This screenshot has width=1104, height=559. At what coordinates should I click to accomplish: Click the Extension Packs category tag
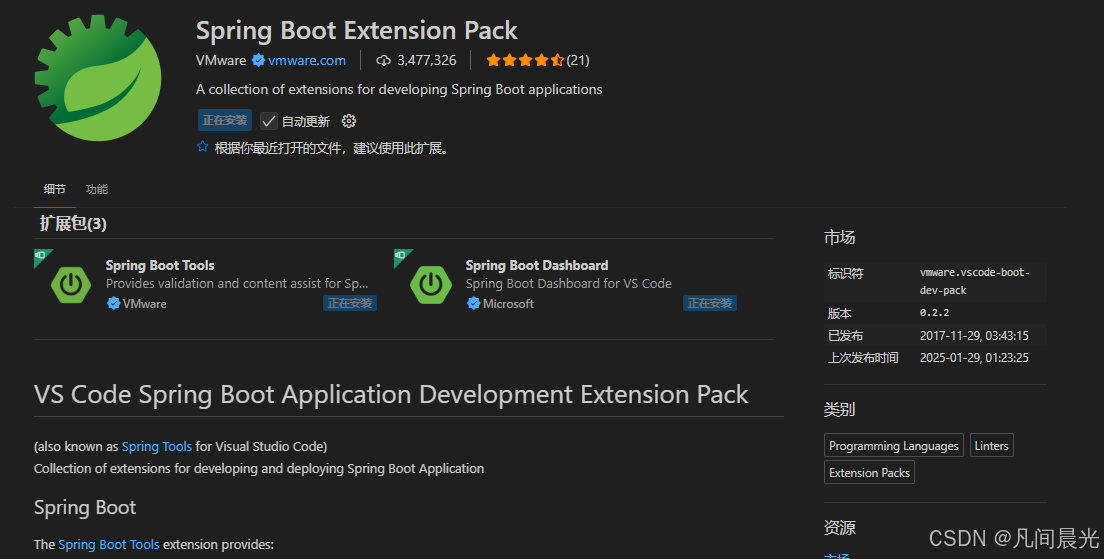[x=869, y=472]
